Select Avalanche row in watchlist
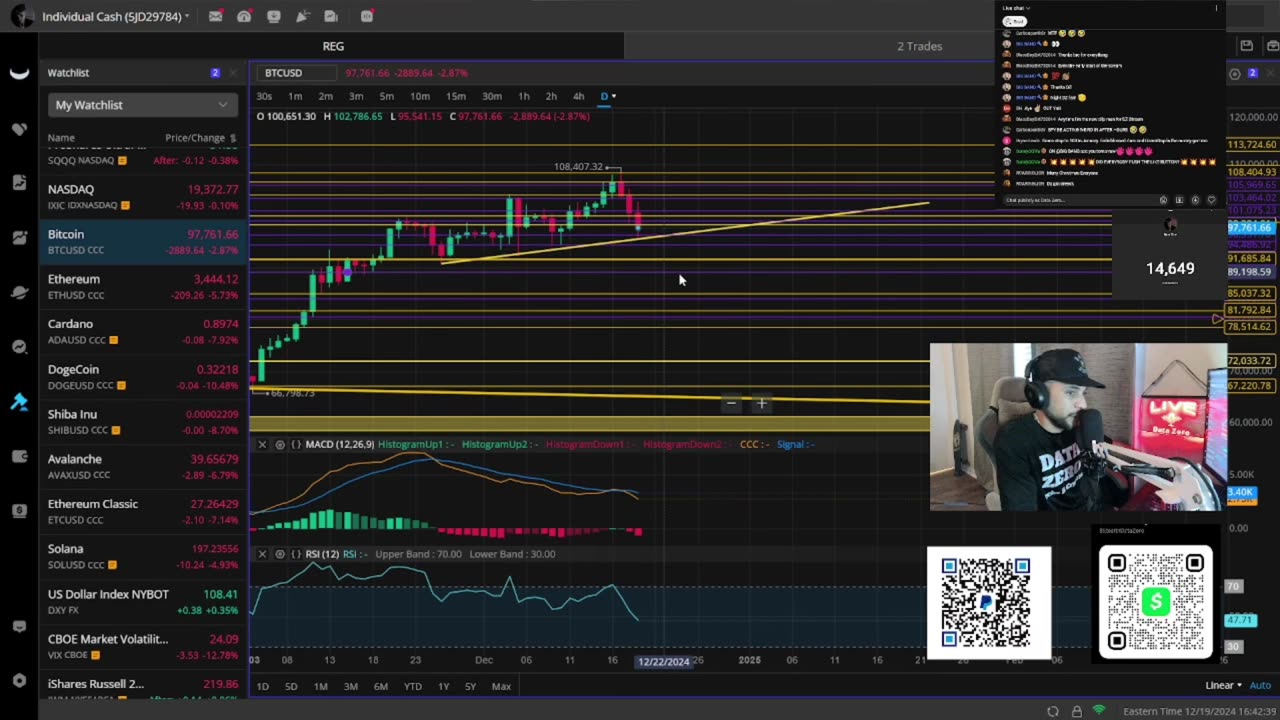The image size is (1280, 720). click(x=143, y=467)
